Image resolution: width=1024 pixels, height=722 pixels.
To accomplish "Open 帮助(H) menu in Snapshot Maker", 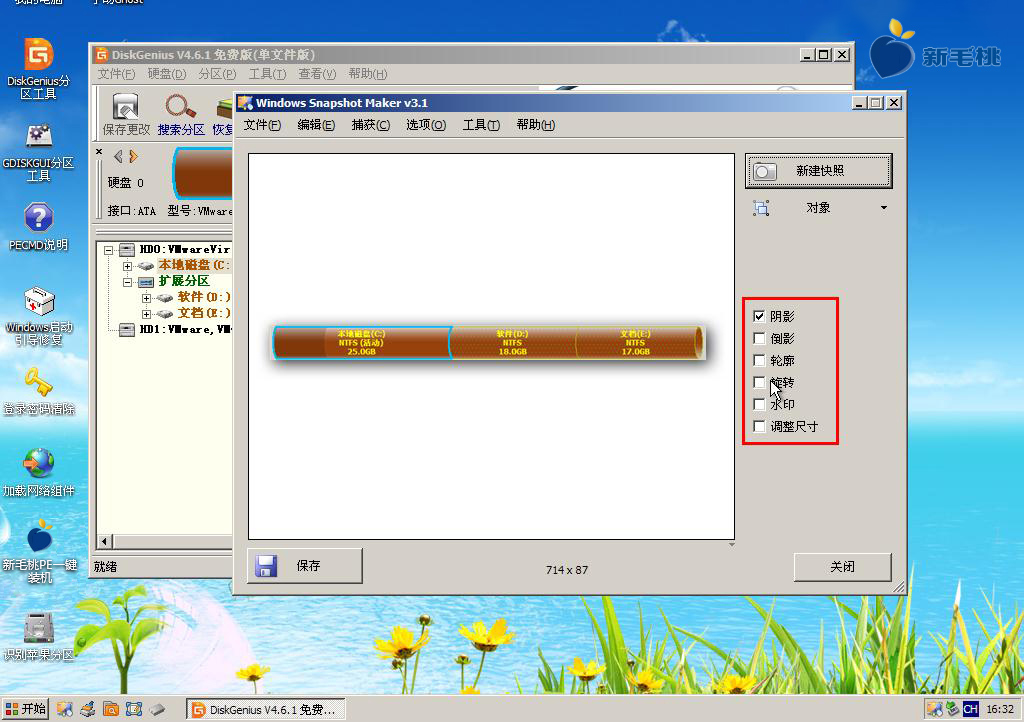I will tap(536, 125).
